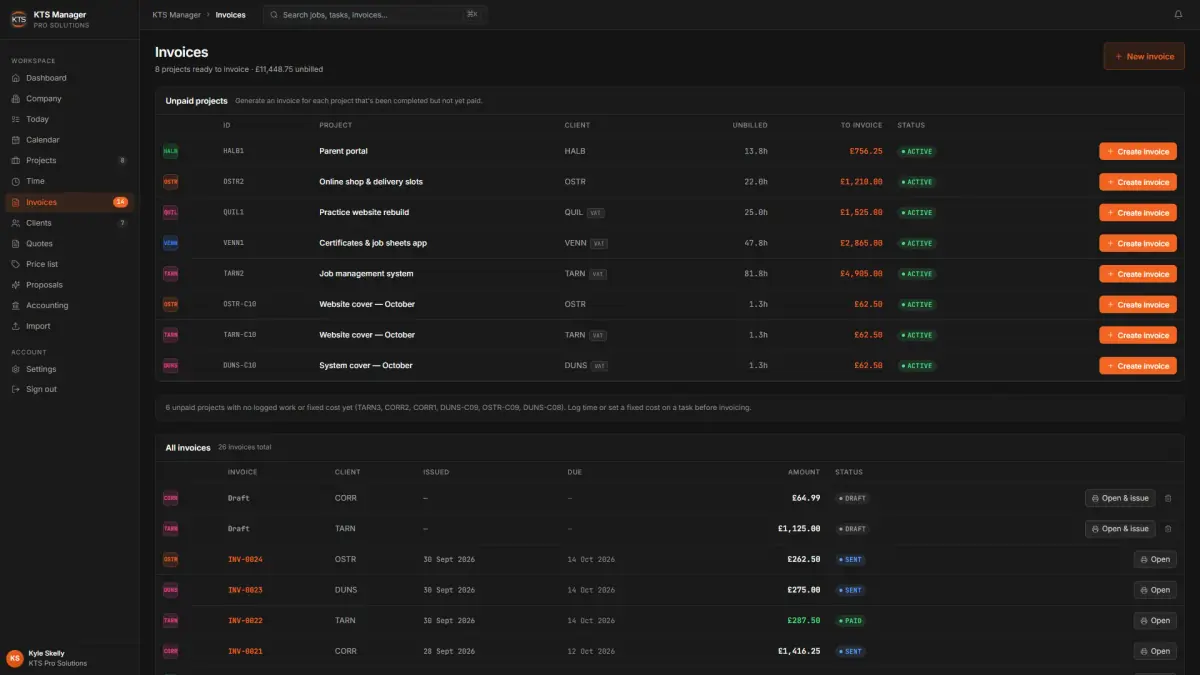Open invoice INV-0021
This screenshot has width=1200, height=675.
tap(1155, 651)
